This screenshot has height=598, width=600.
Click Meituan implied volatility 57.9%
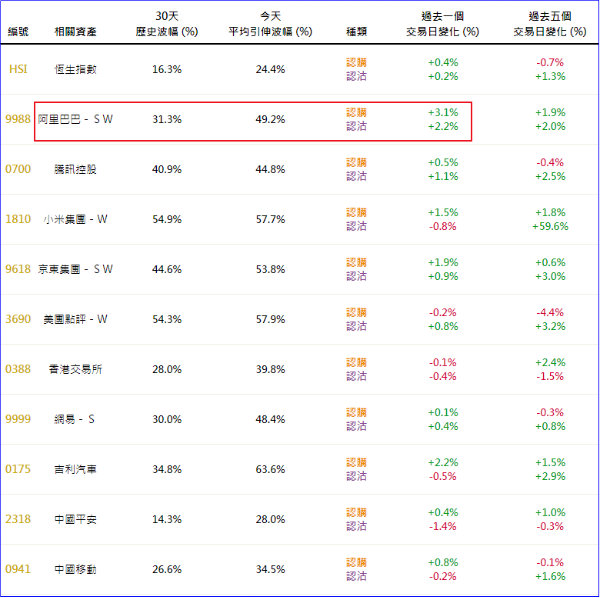[270, 319]
